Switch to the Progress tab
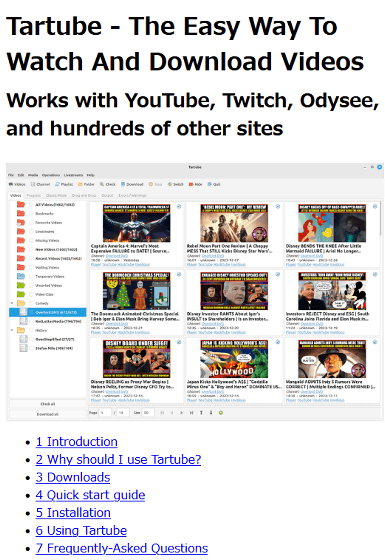Image resolution: width=385 pixels, height=560 pixels. point(34,195)
